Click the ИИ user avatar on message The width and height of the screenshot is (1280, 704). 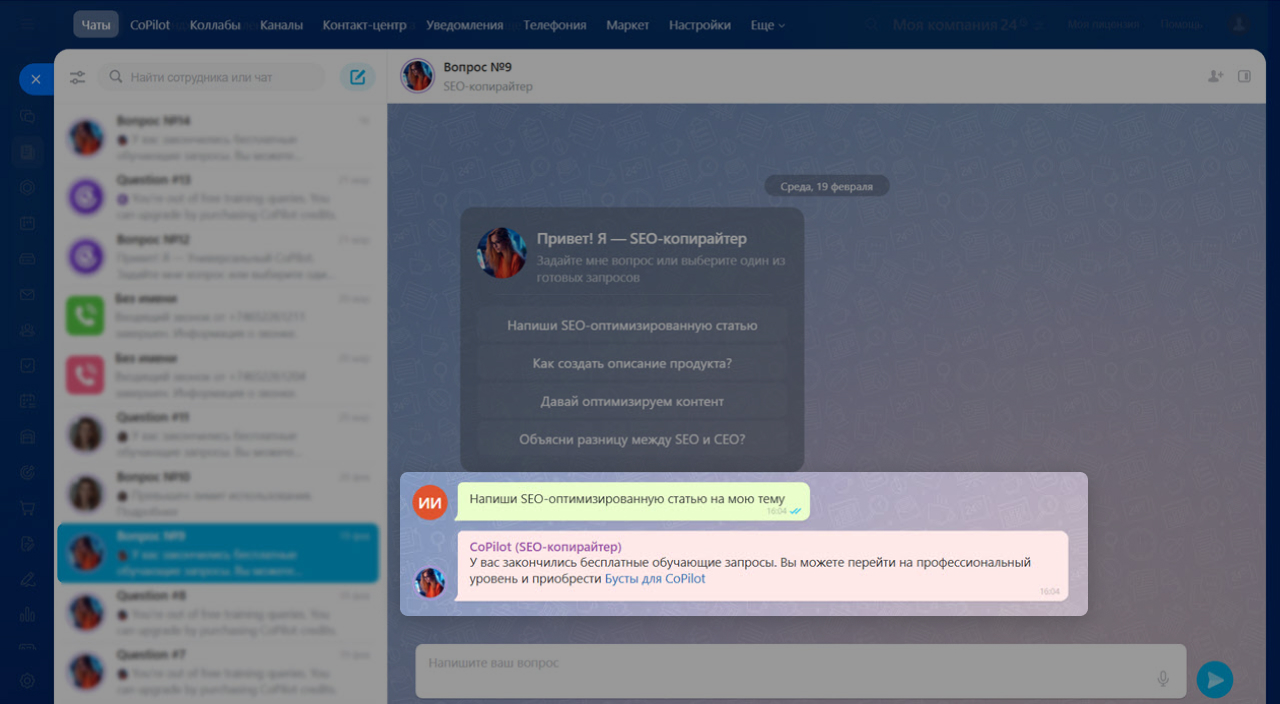coord(429,502)
